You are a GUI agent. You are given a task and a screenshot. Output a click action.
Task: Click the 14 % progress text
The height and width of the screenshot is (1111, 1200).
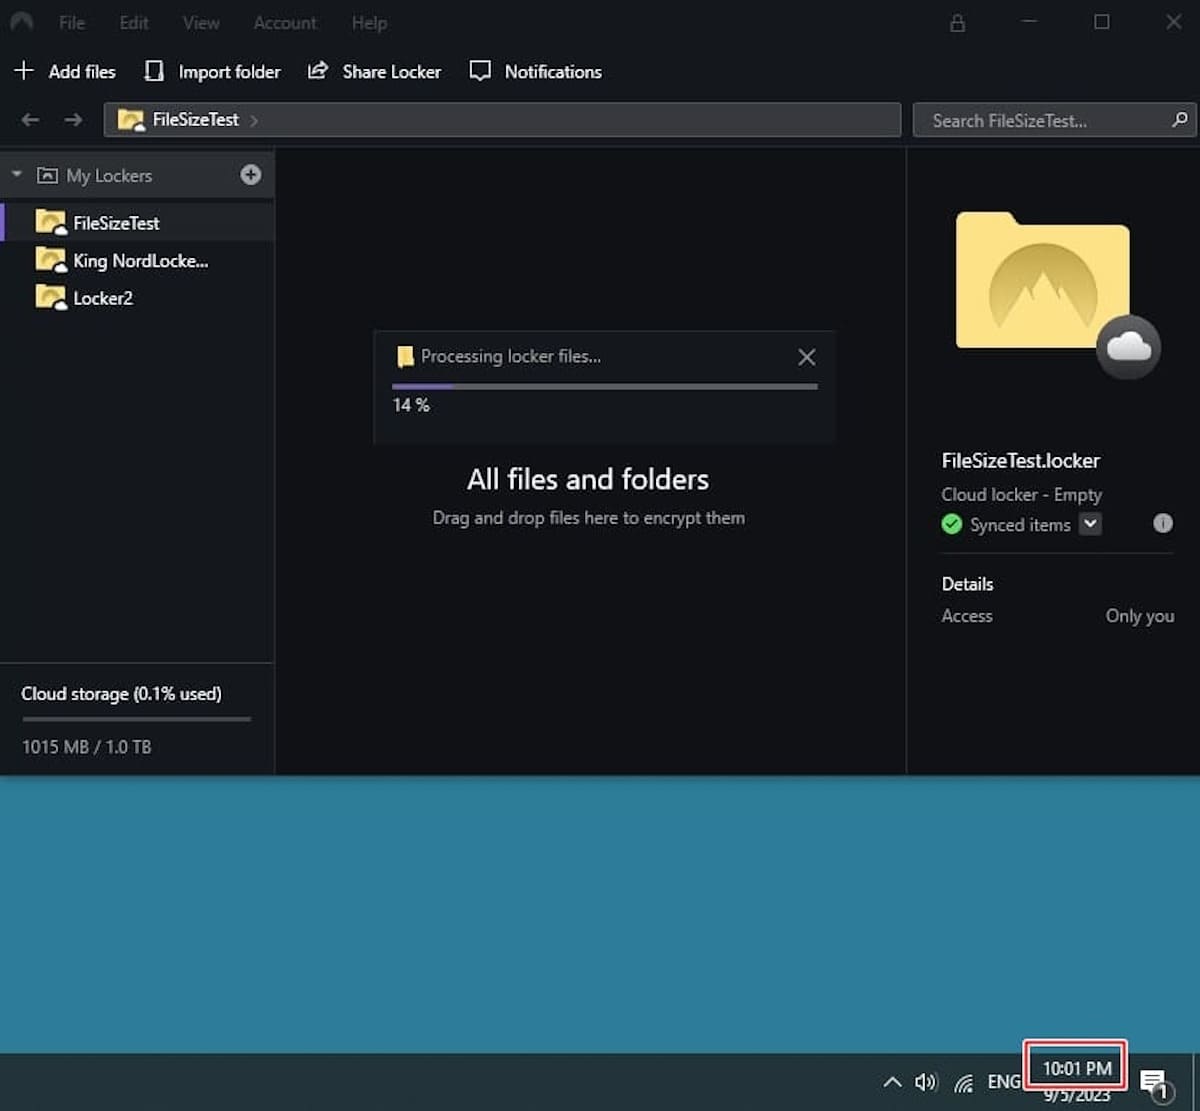point(411,405)
